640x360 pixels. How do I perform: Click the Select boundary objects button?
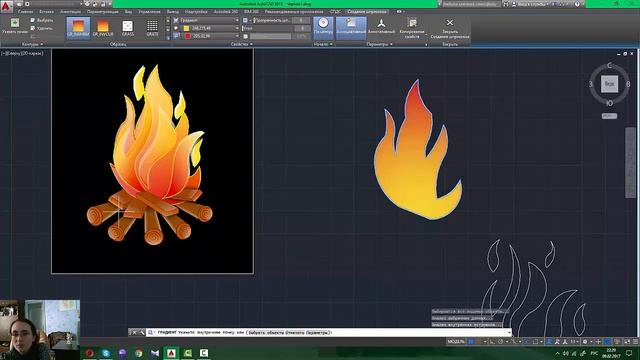point(41,20)
